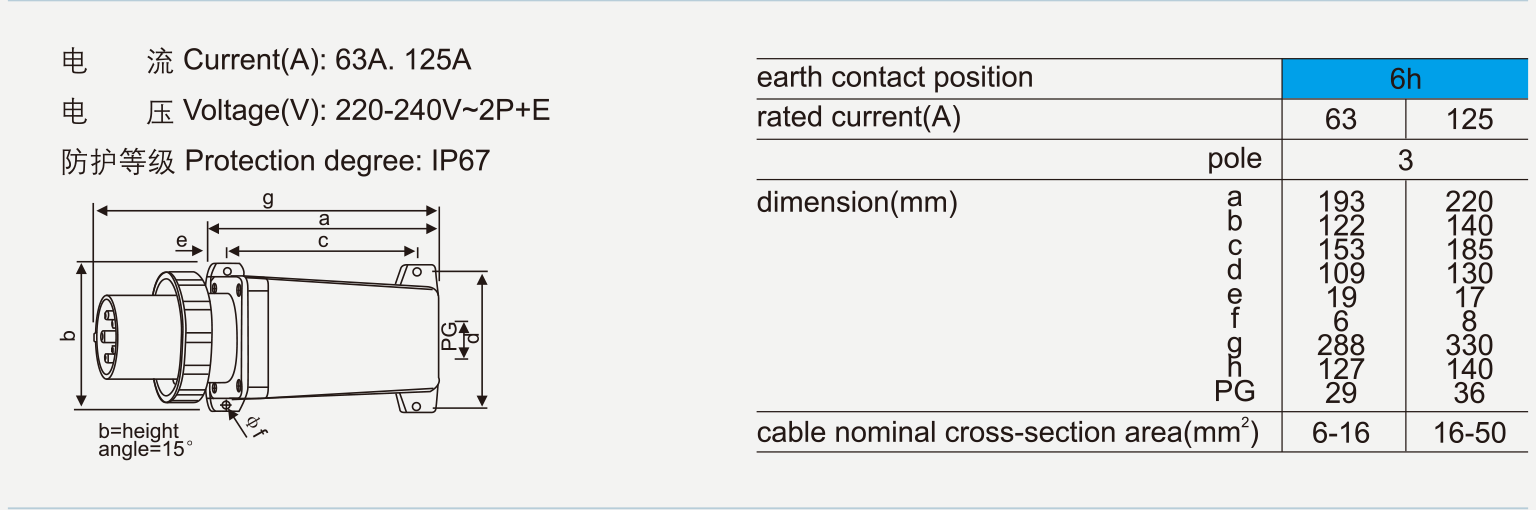This screenshot has width=1536, height=510.
Task: Click the 'c' dimension label in the drawing
Action: [x=323, y=241]
